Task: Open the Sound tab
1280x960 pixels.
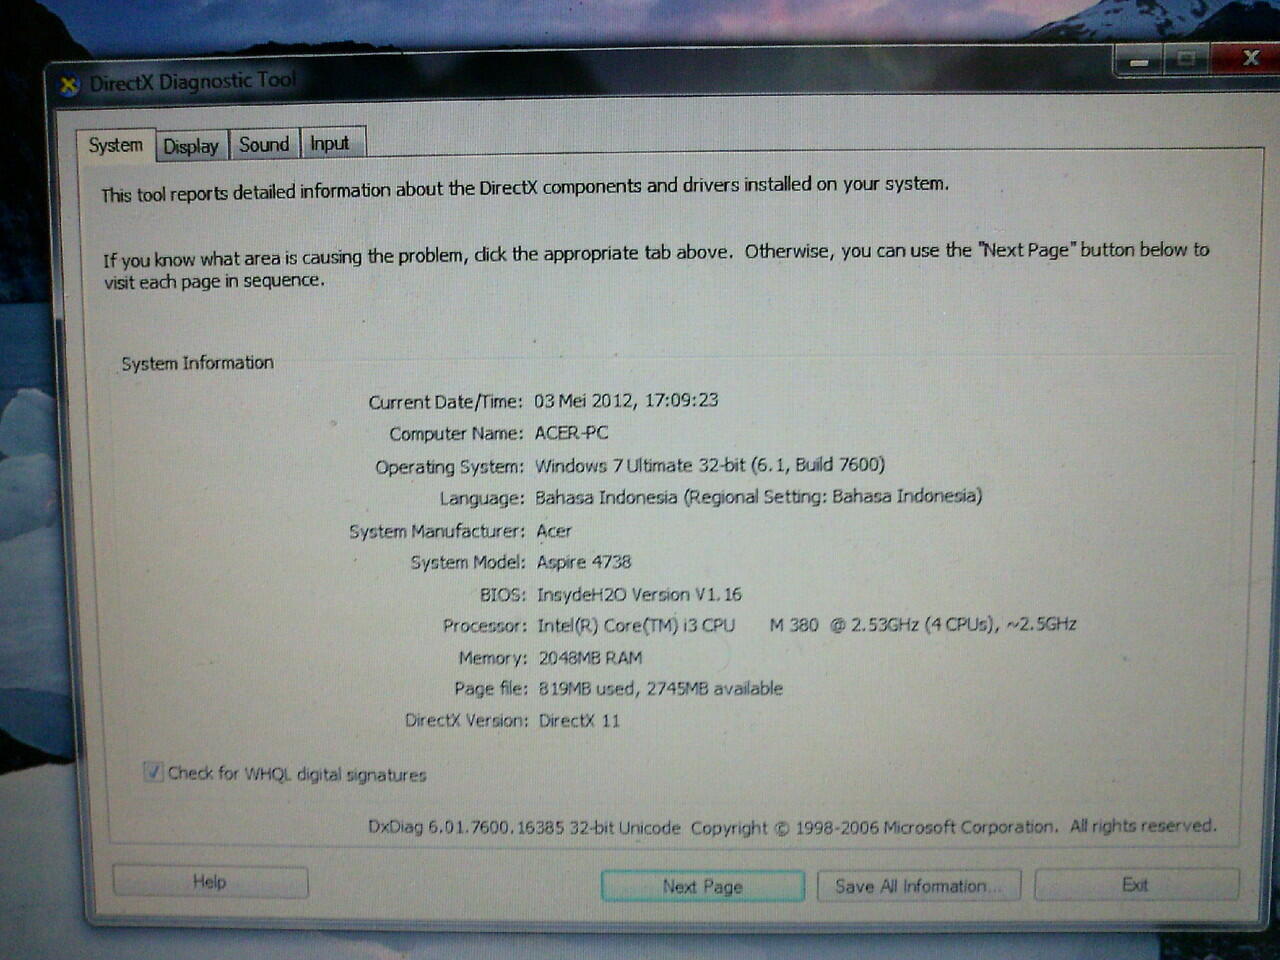Action: (x=264, y=144)
